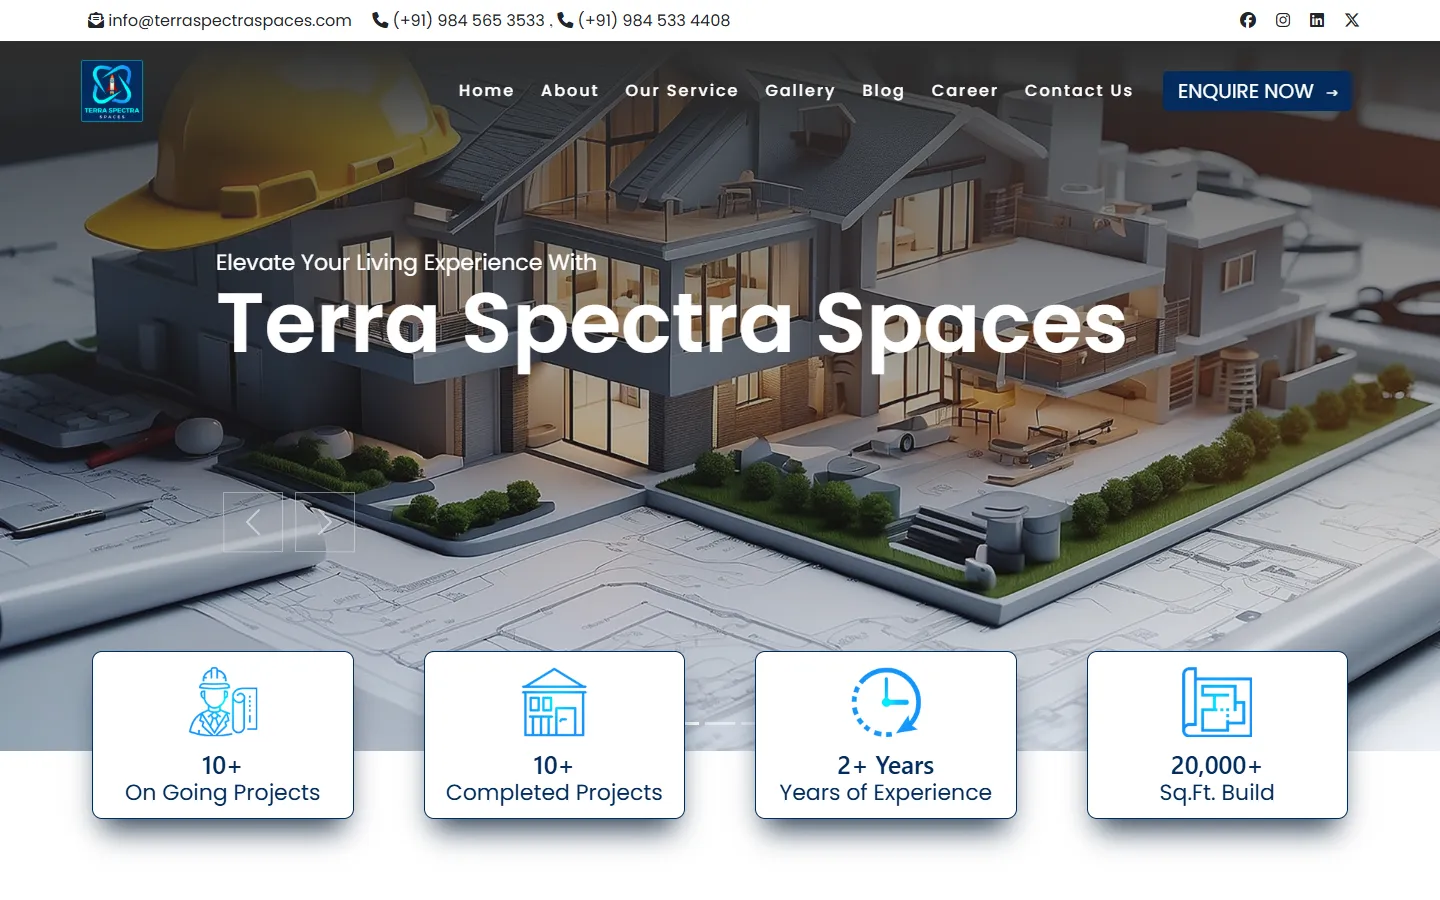Open the Facebook social icon
Screen dimensions: 1440x900
point(1248,20)
